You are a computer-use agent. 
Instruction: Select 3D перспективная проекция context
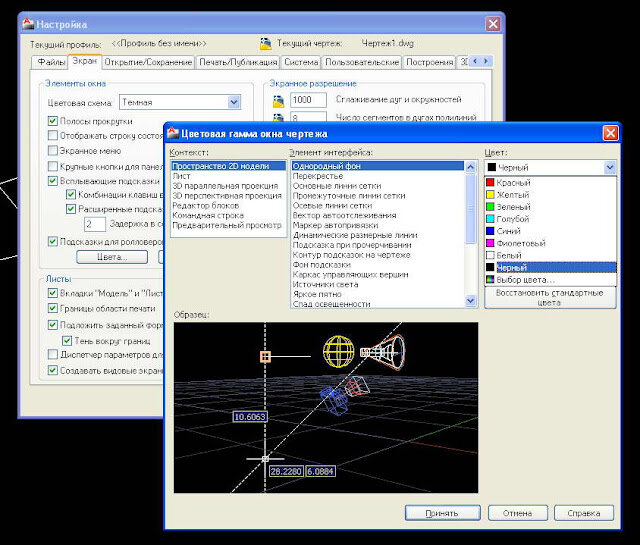(227, 196)
